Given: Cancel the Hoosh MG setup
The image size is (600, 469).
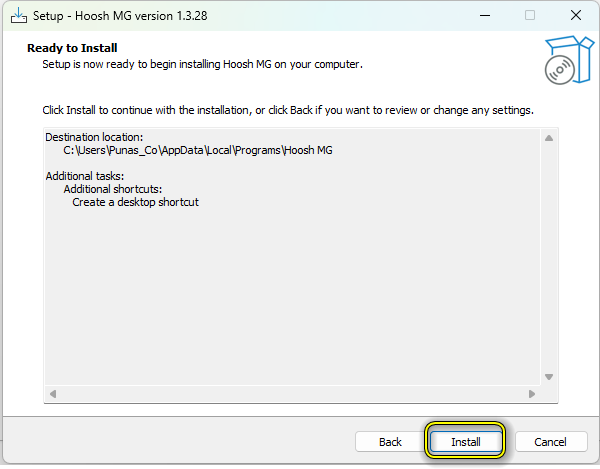Looking at the screenshot, I should pyautogui.click(x=550, y=442).
